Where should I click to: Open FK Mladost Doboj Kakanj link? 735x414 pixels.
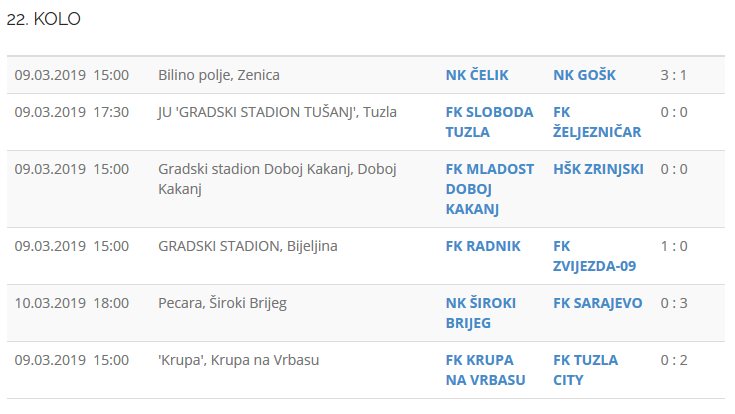pyautogui.click(x=489, y=188)
